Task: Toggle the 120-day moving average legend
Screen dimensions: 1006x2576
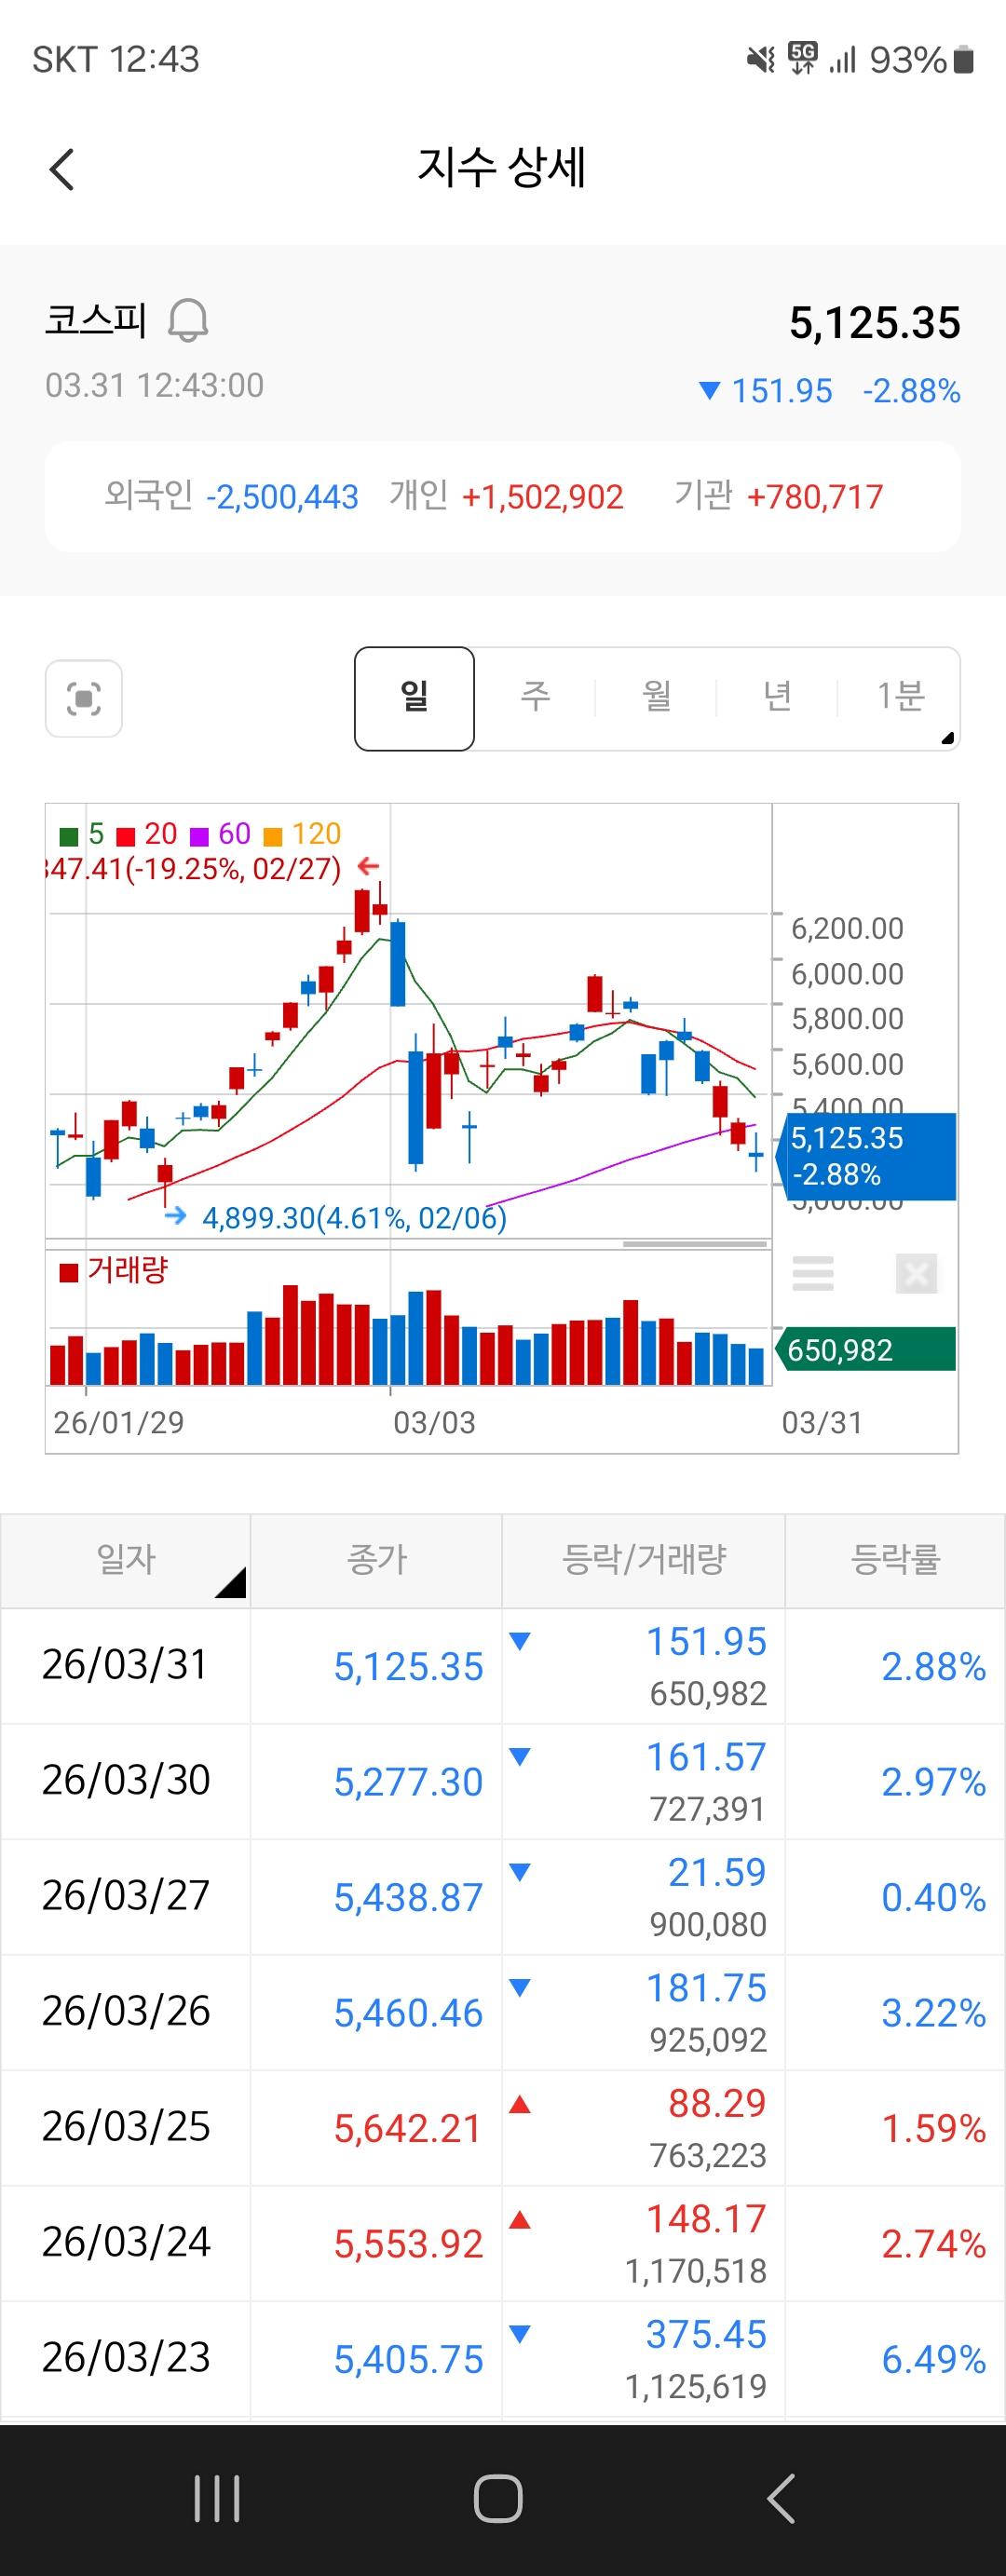Action: point(303,834)
